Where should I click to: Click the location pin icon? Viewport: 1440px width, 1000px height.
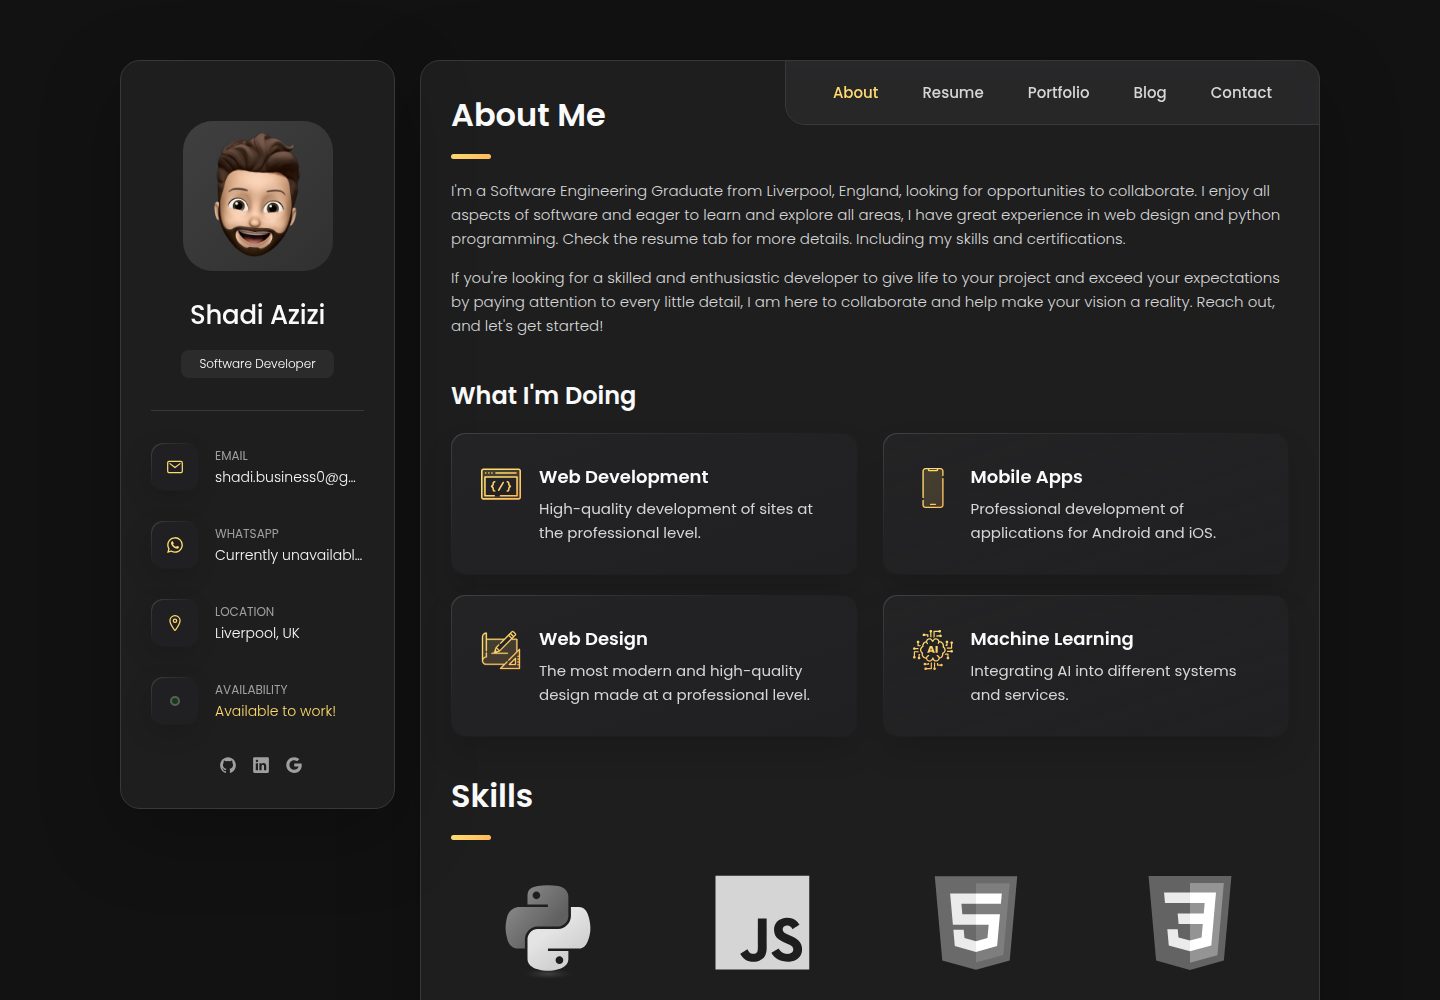point(175,623)
